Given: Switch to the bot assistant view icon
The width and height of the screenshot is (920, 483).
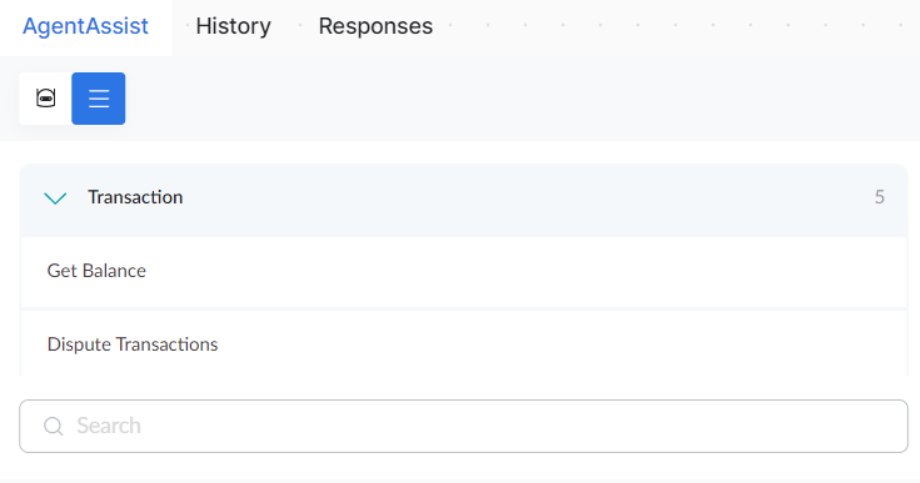Looking at the screenshot, I should click(45, 98).
